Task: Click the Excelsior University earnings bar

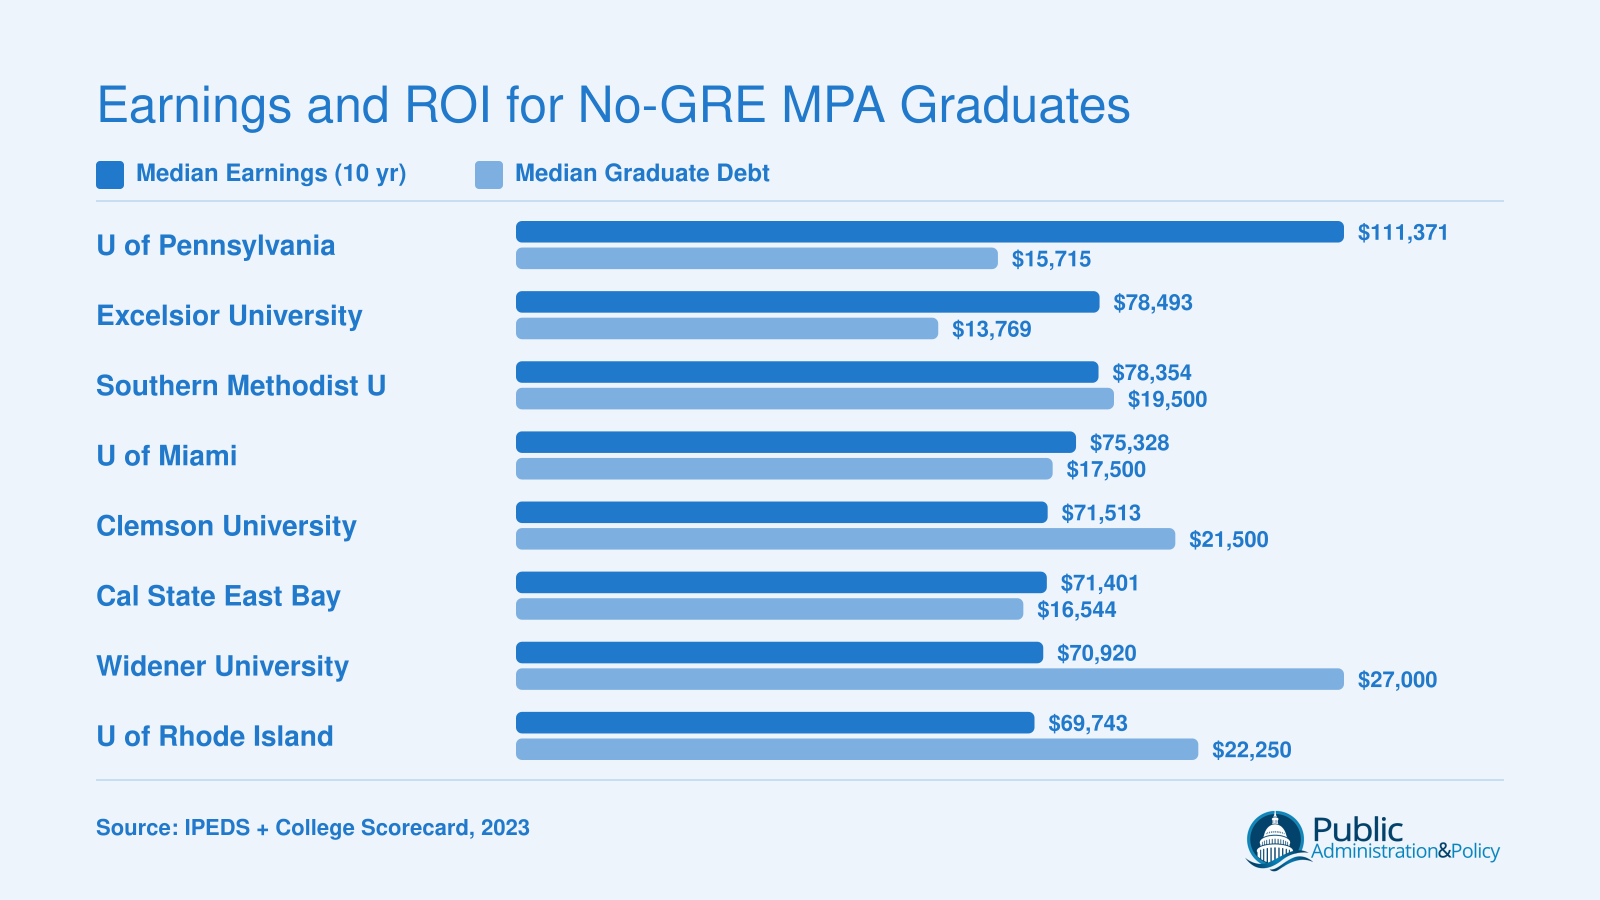Action: pos(808,302)
